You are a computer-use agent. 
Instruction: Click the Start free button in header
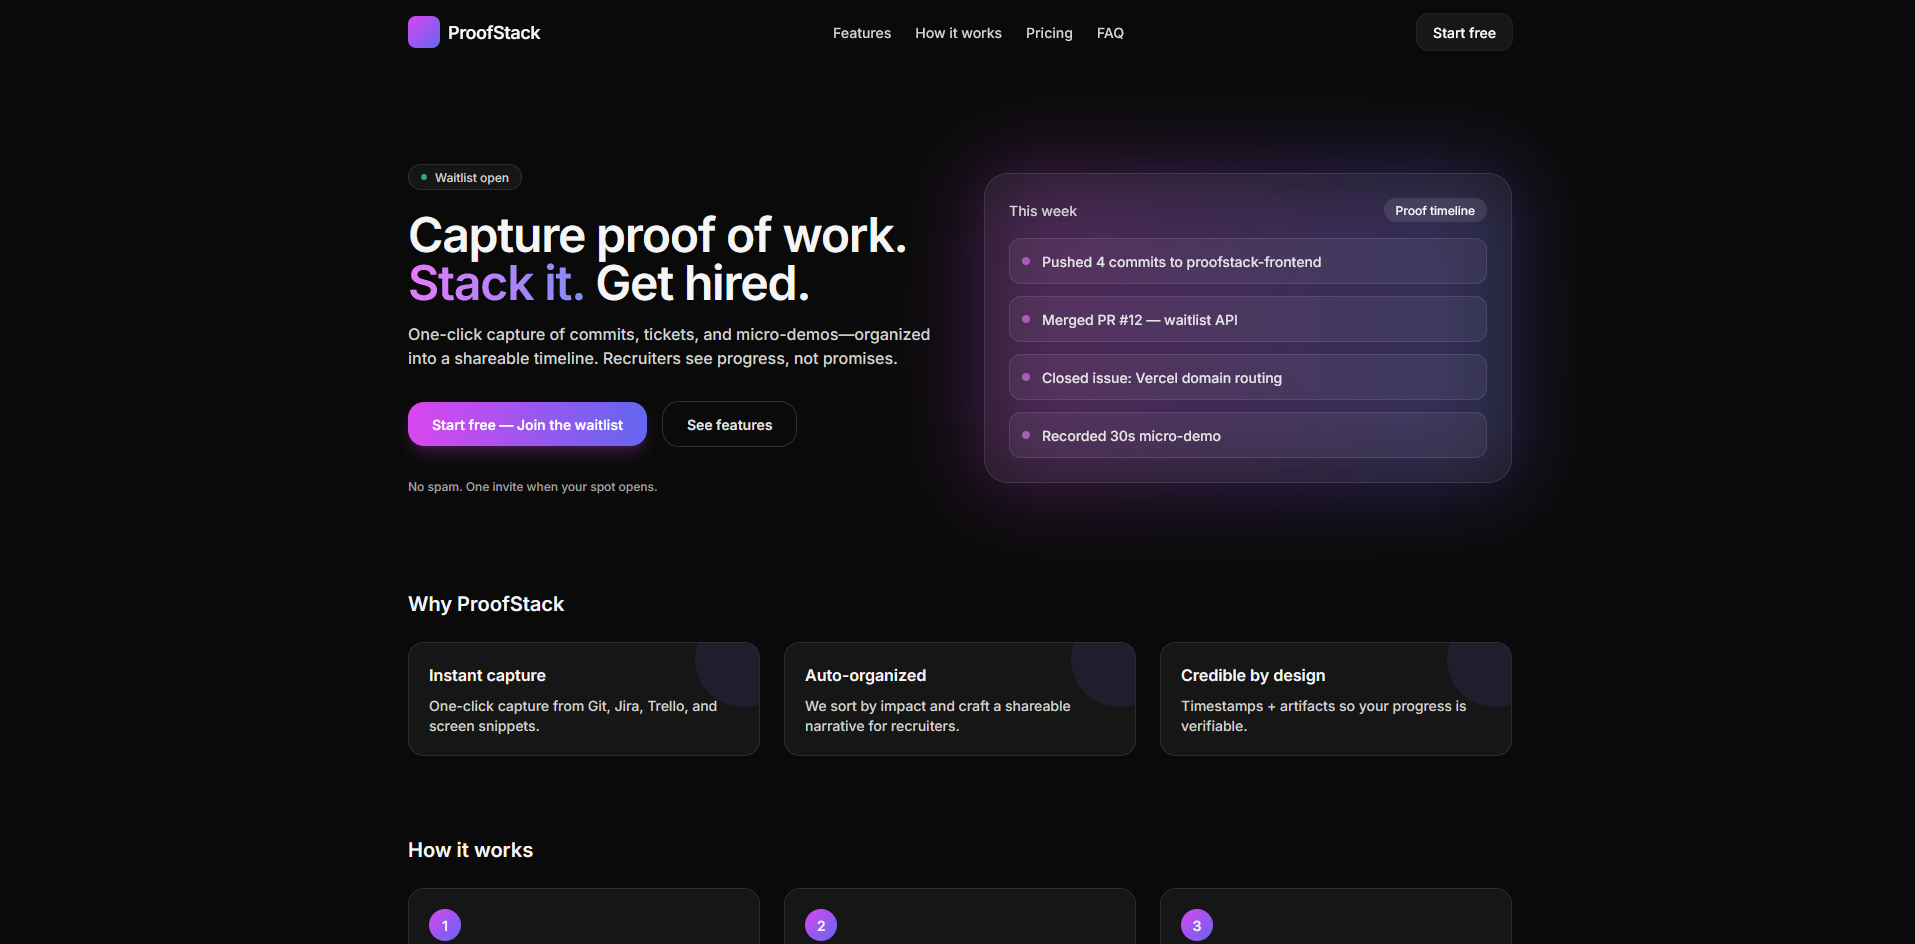[1463, 32]
